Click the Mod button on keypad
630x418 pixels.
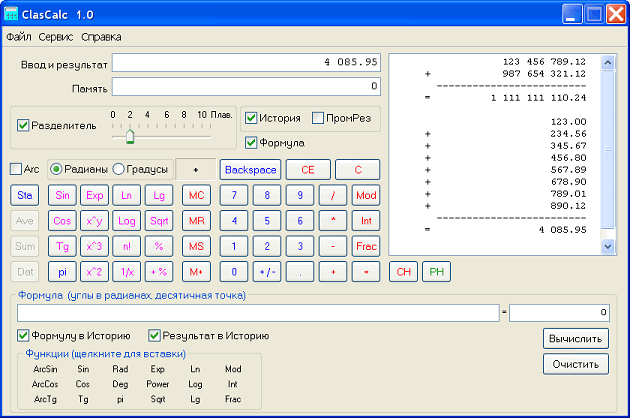click(x=366, y=195)
